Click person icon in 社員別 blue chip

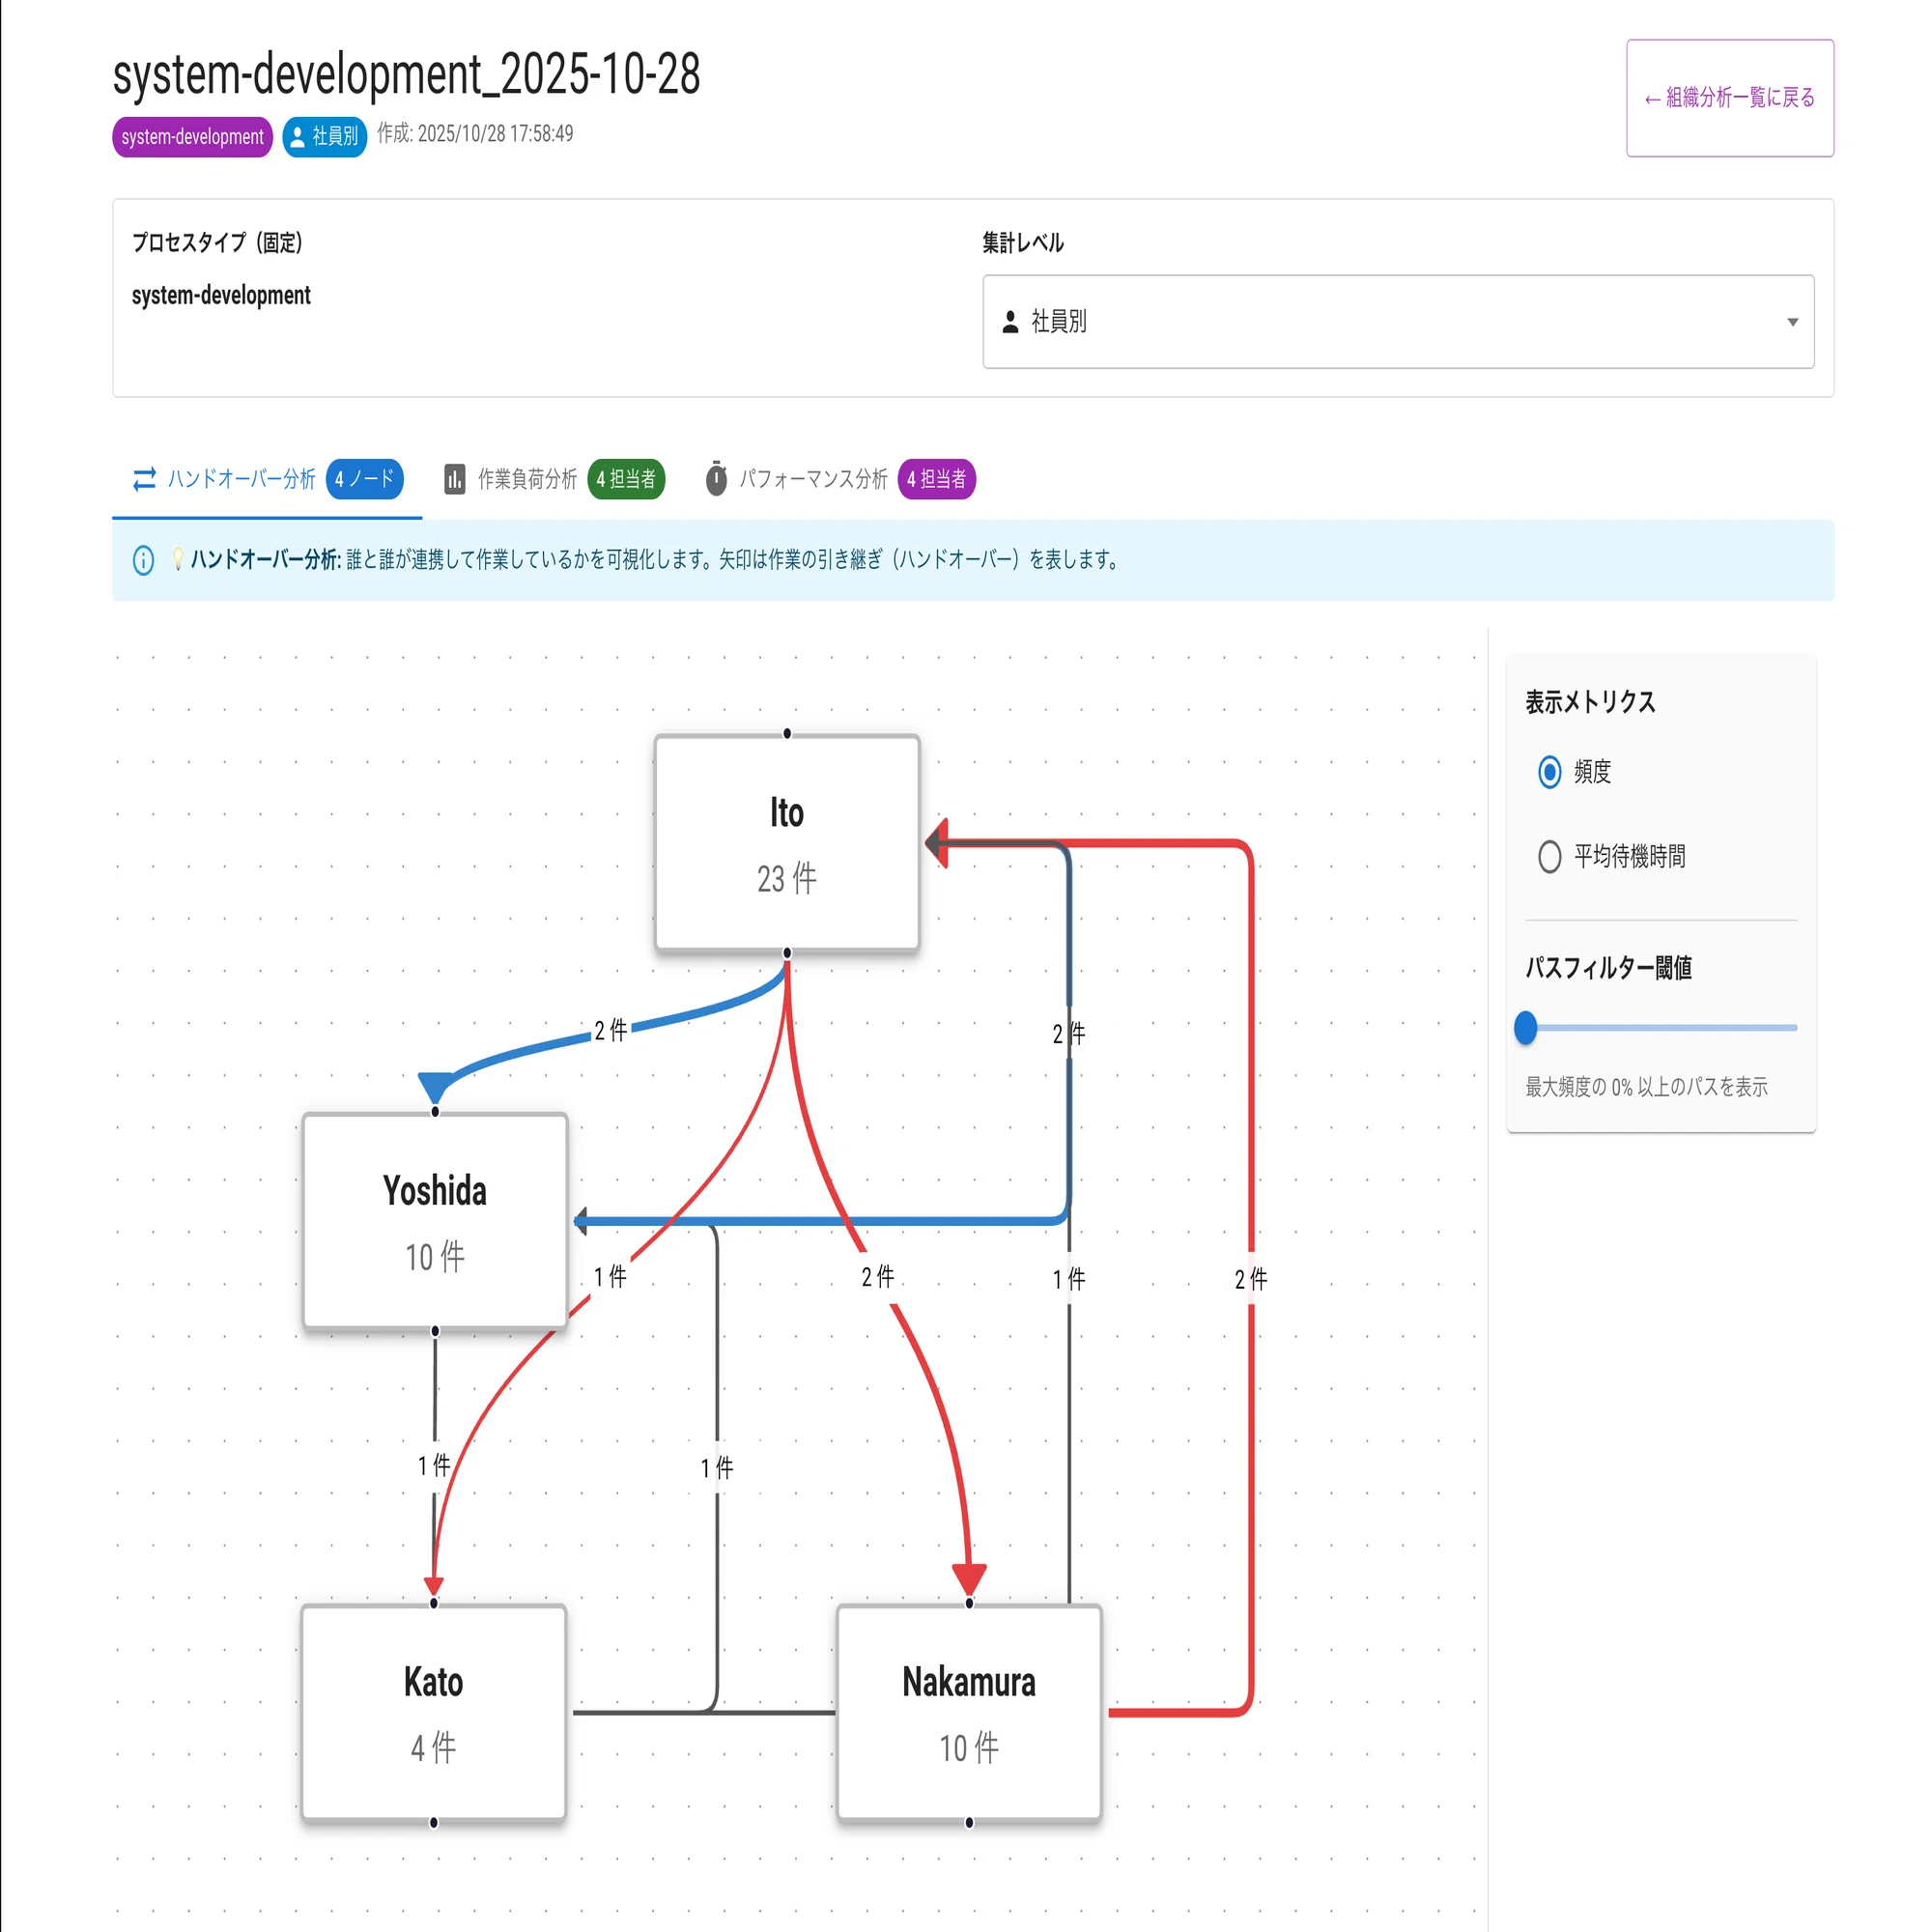297,137
